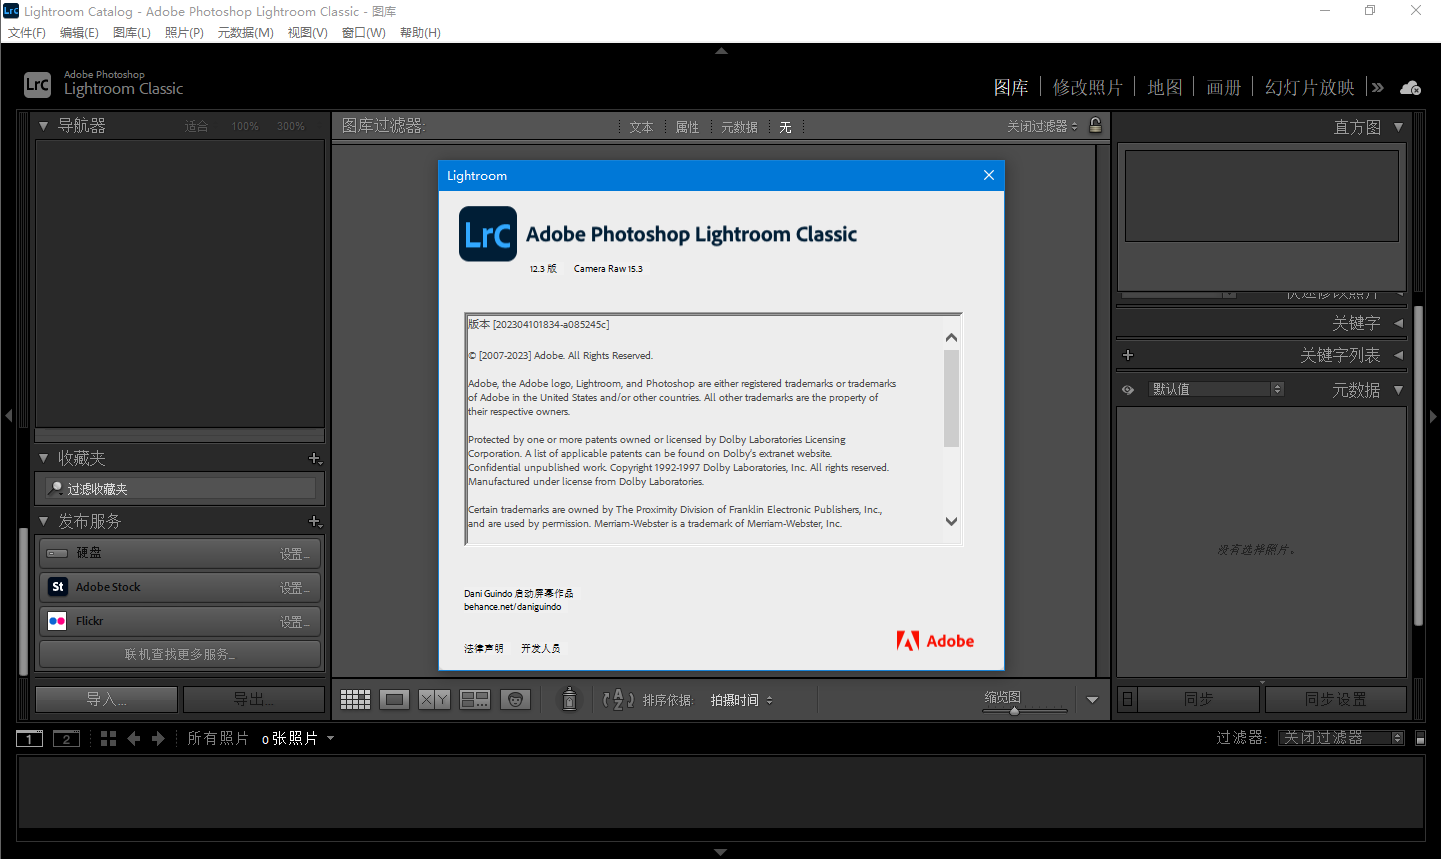Open people face view icon

(515, 700)
